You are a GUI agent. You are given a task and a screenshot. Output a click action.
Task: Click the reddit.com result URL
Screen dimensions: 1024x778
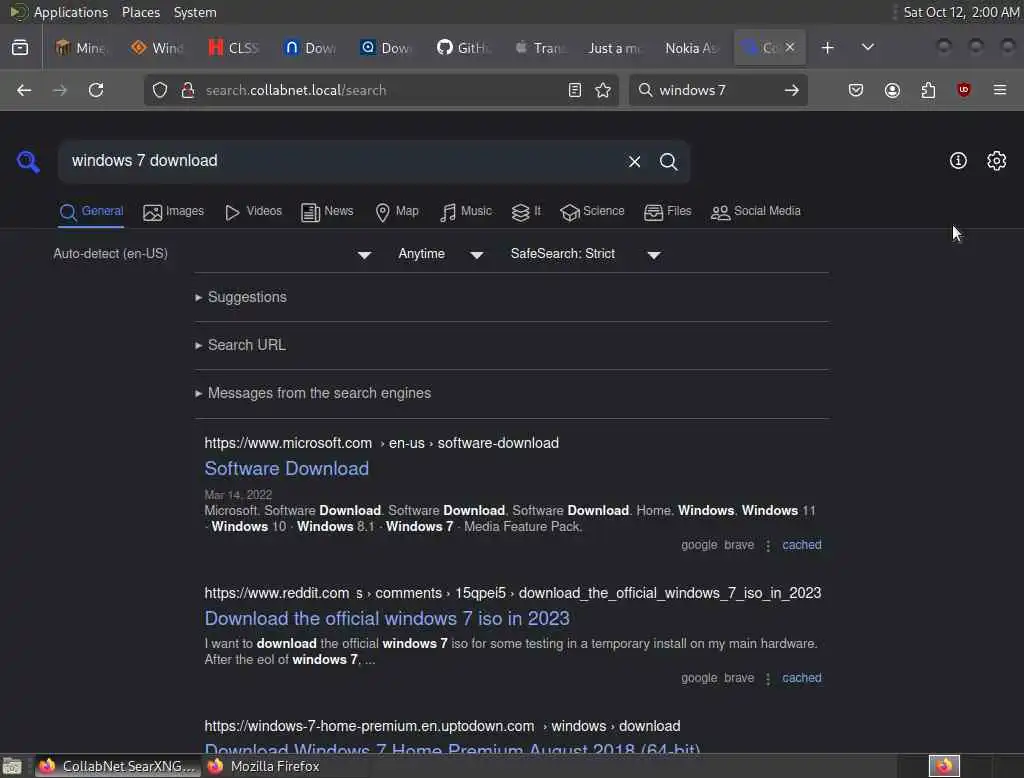(513, 593)
